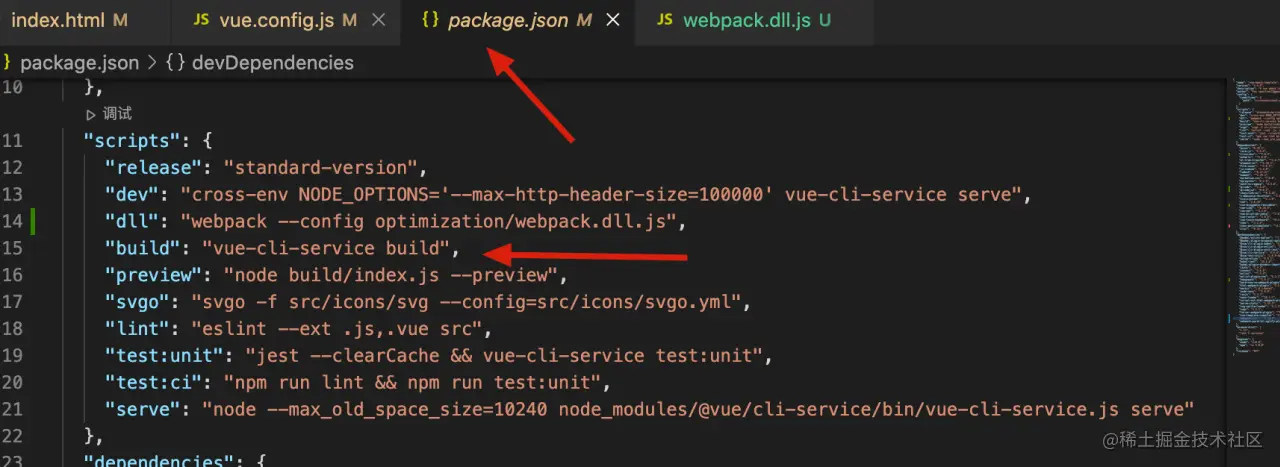Click the svgo -f src/icons/svg command
This screenshot has height=467, width=1280.
click(x=465, y=301)
